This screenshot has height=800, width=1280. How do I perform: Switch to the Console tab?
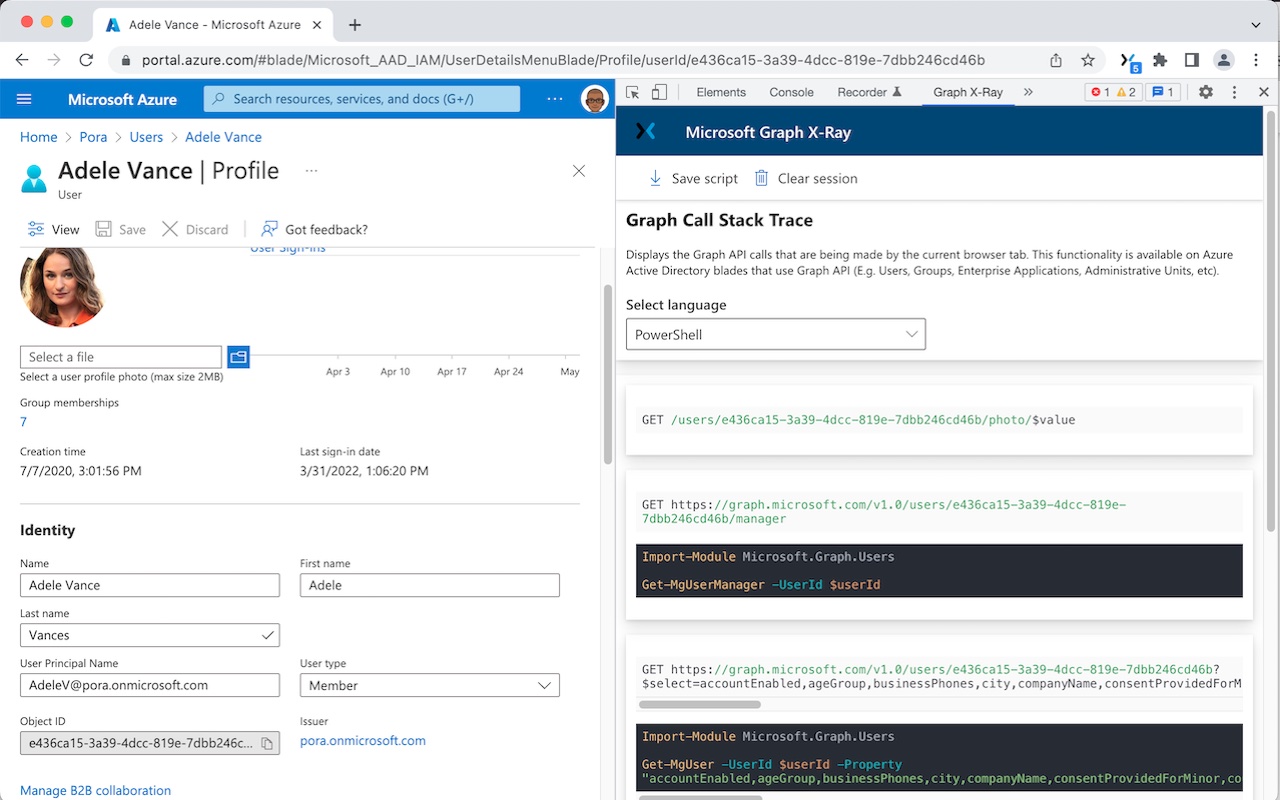coord(791,92)
